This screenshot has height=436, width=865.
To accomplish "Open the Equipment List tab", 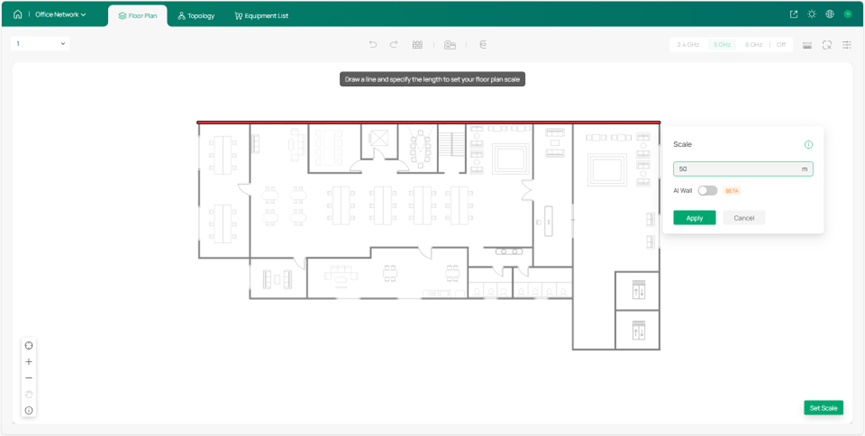I will coord(261,16).
